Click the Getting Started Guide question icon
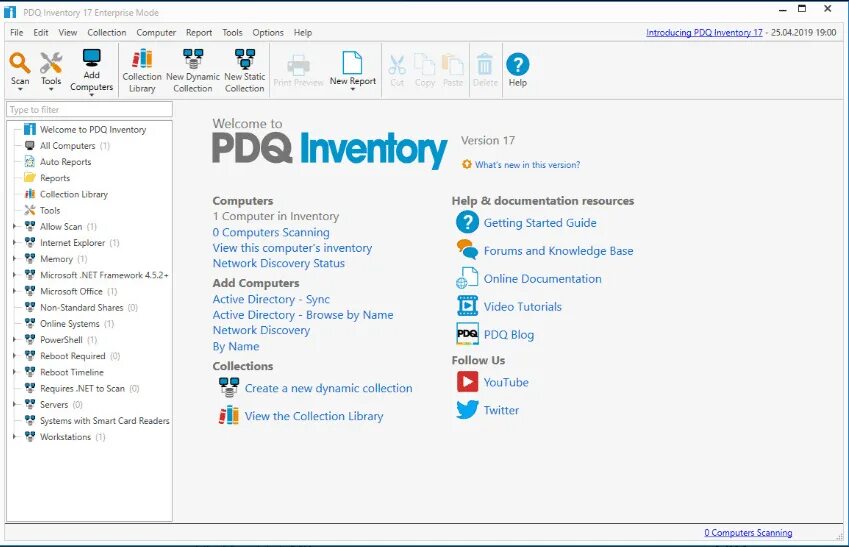 467,222
